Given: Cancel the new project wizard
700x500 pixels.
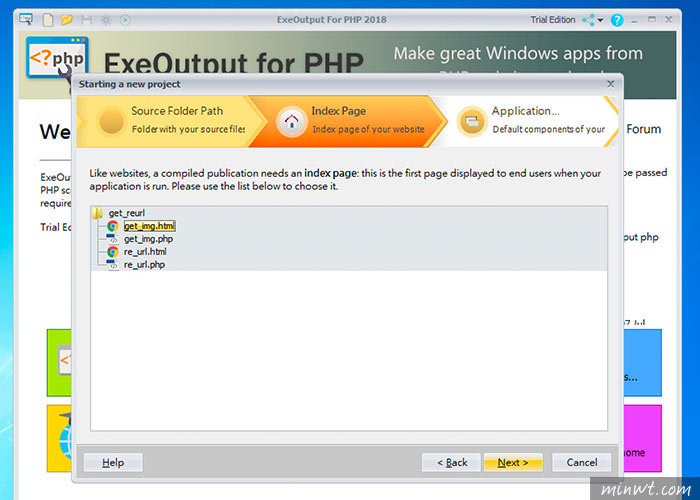Looking at the screenshot, I should pyautogui.click(x=581, y=462).
